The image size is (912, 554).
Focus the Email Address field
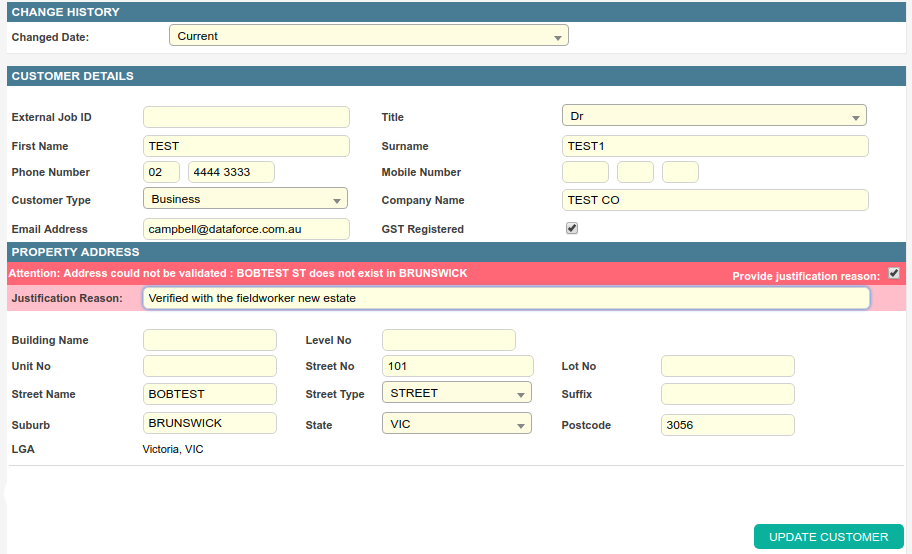tap(246, 229)
